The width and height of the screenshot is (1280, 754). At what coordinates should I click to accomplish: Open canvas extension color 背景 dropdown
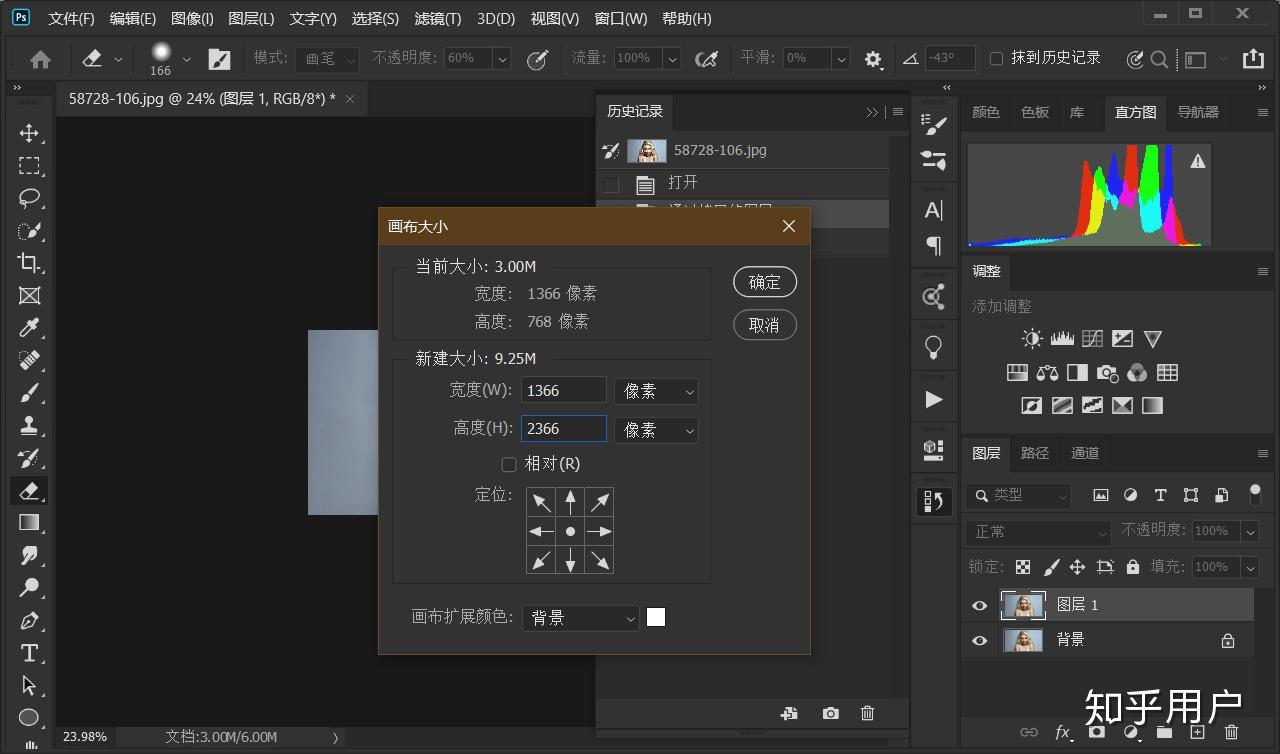point(581,618)
